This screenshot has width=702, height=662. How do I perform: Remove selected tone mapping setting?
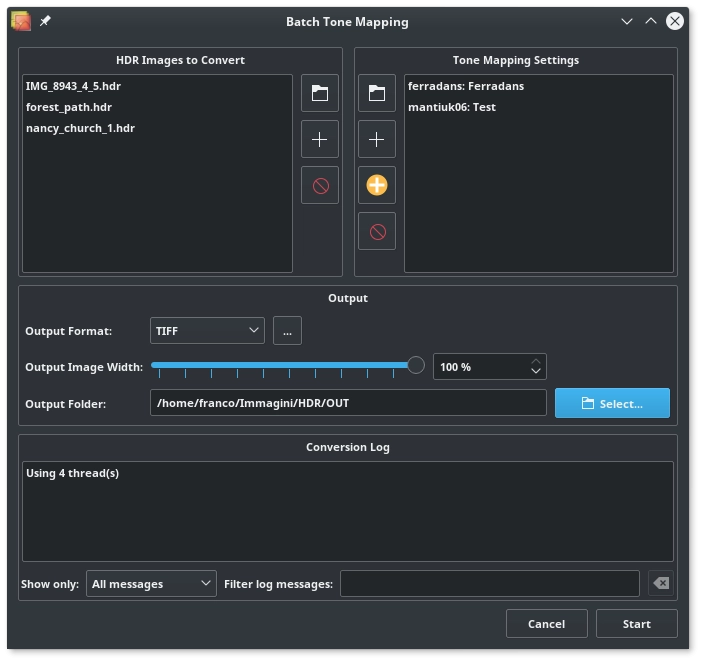pos(377,231)
